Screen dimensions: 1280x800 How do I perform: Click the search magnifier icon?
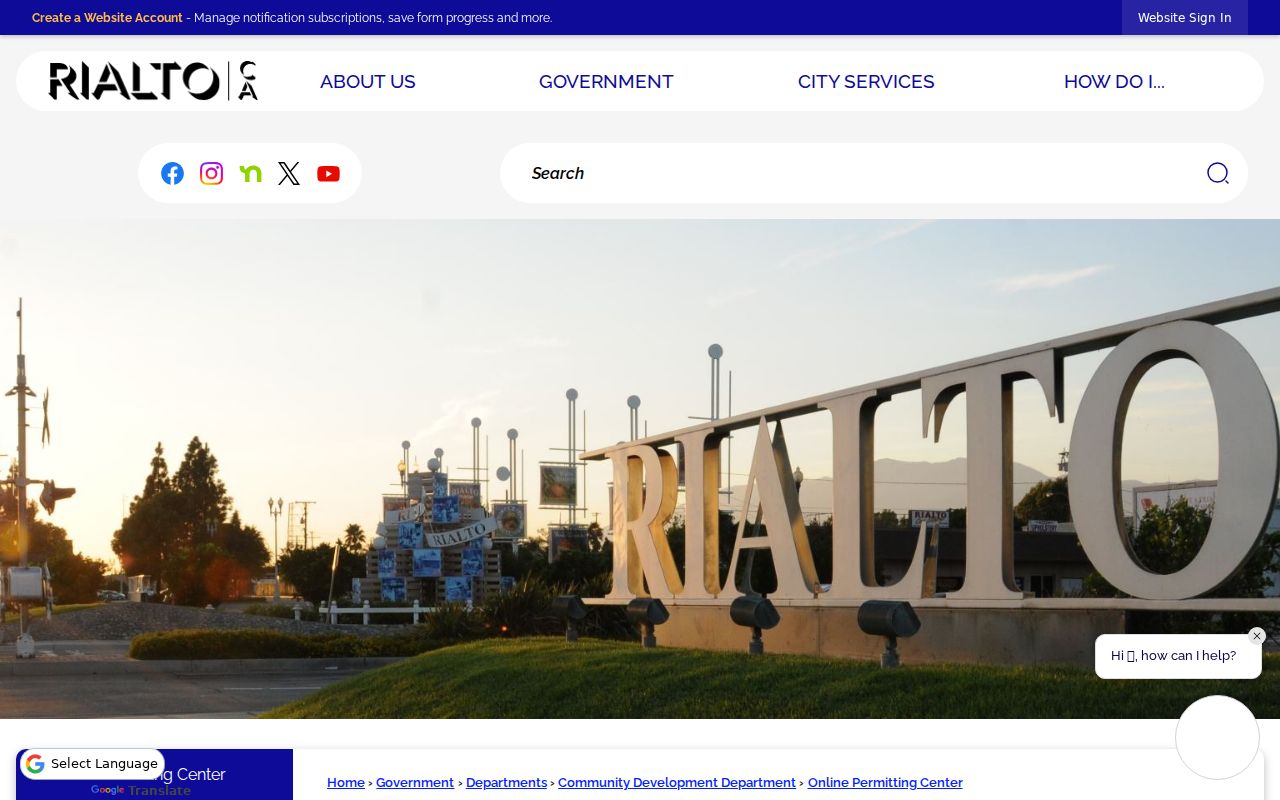coord(1217,173)
